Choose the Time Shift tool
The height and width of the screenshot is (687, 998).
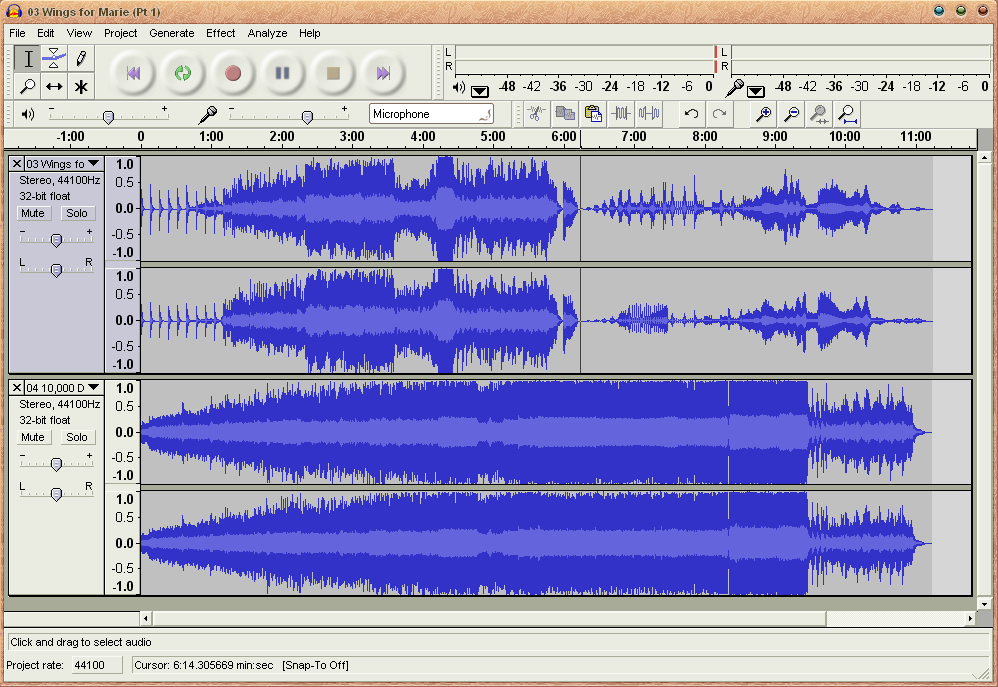55,87
